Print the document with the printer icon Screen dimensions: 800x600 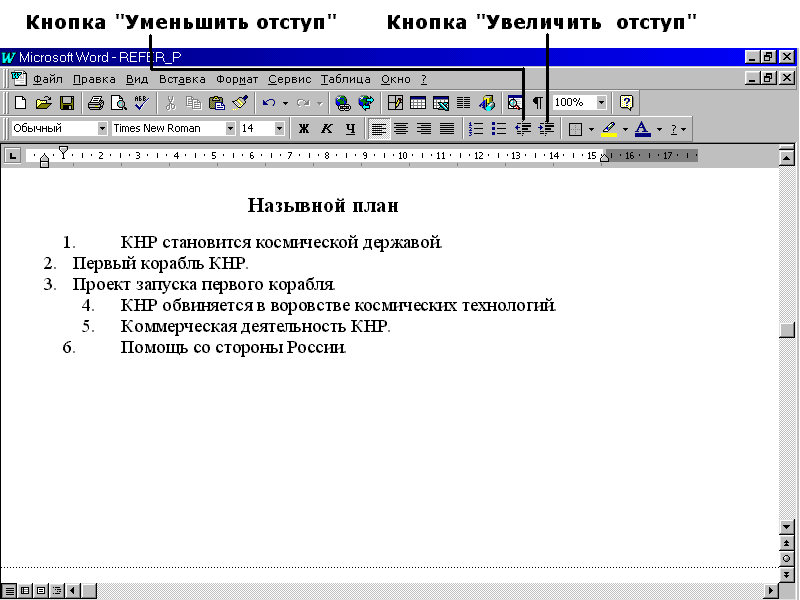coord(95,103)
